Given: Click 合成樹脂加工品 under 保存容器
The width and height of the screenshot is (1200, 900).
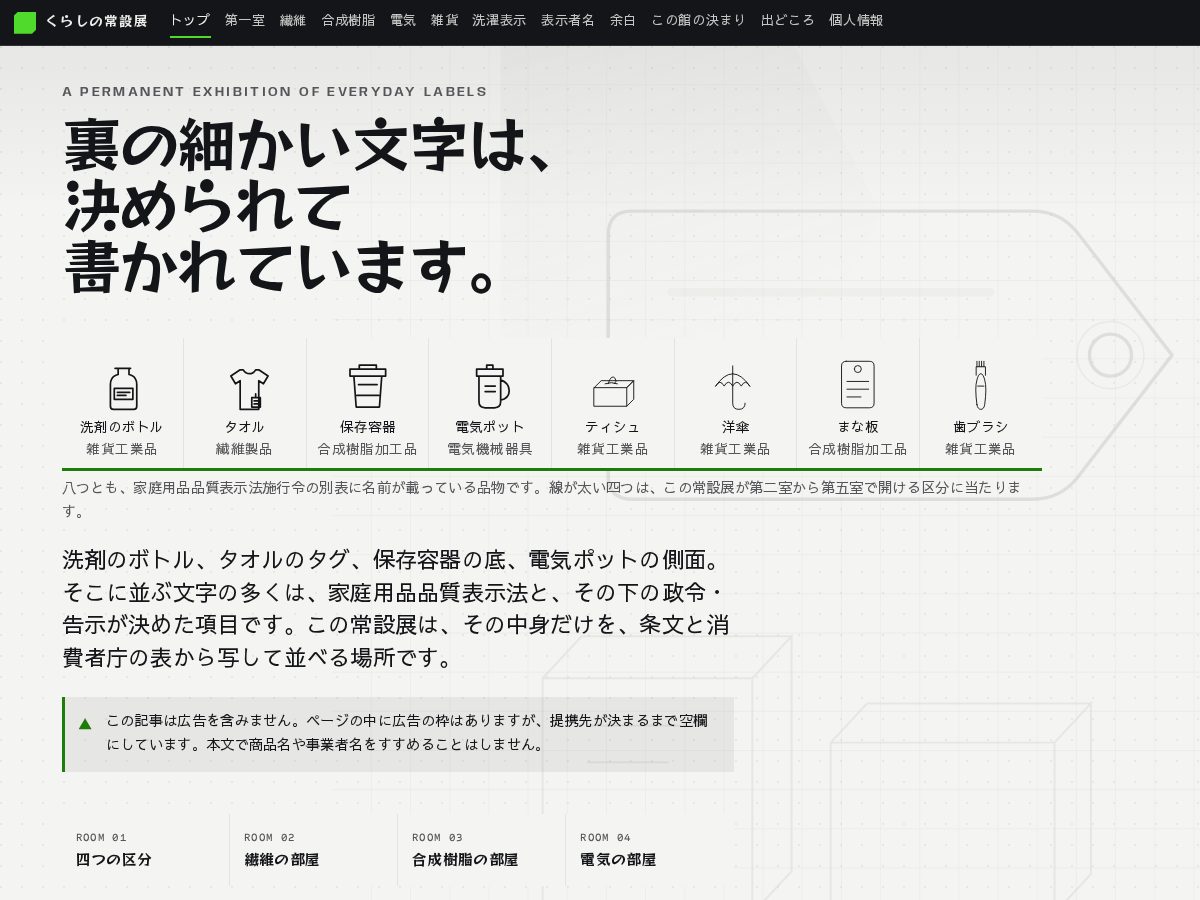Looking at the screenshot, I should [x=368, y=449].
